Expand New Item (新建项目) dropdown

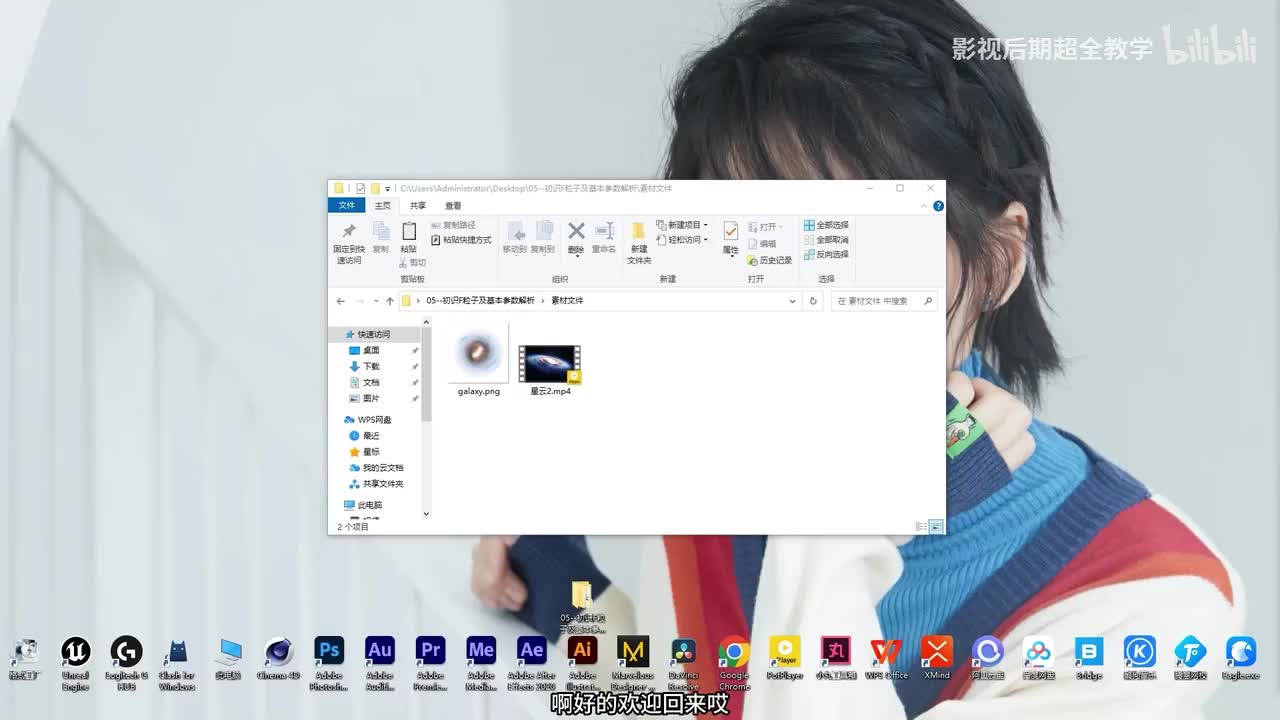point(683,225)
